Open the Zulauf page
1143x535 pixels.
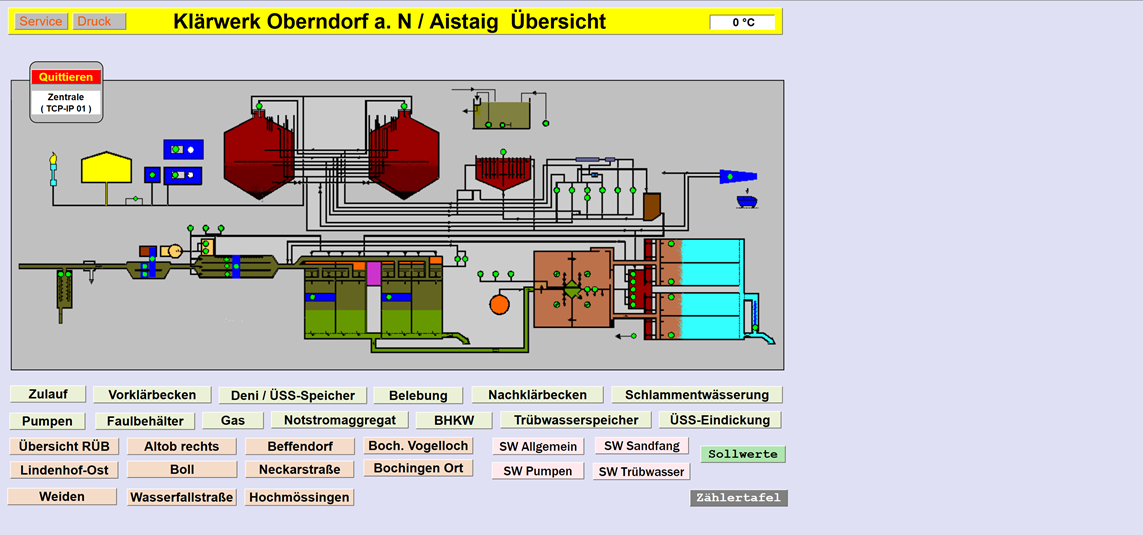48,394
